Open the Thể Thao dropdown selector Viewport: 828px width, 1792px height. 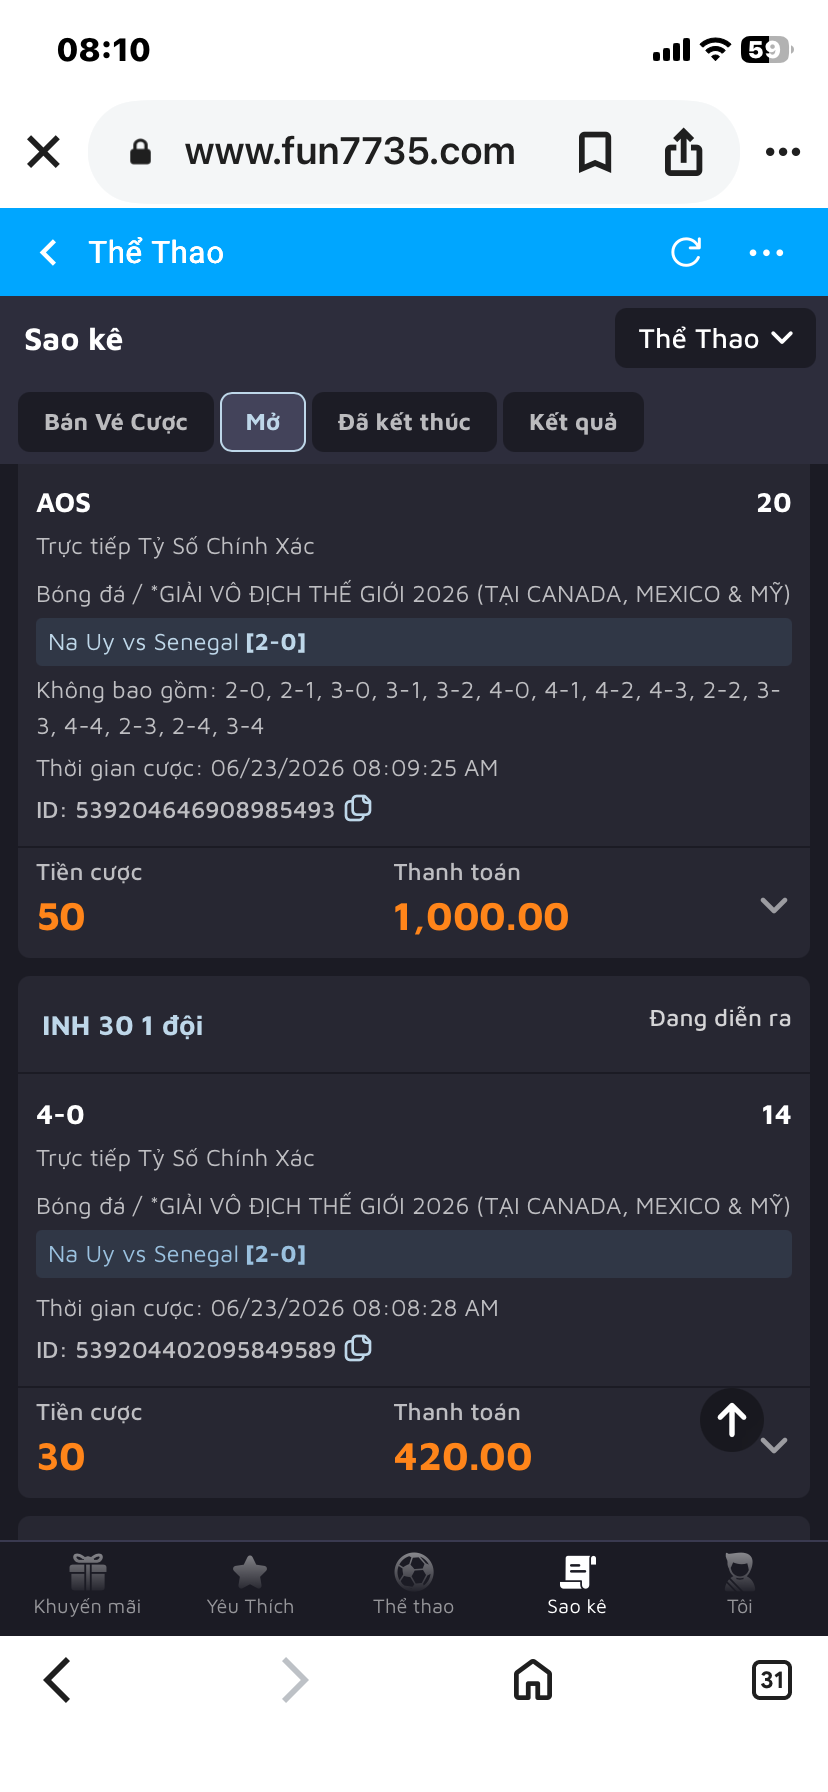715,338
